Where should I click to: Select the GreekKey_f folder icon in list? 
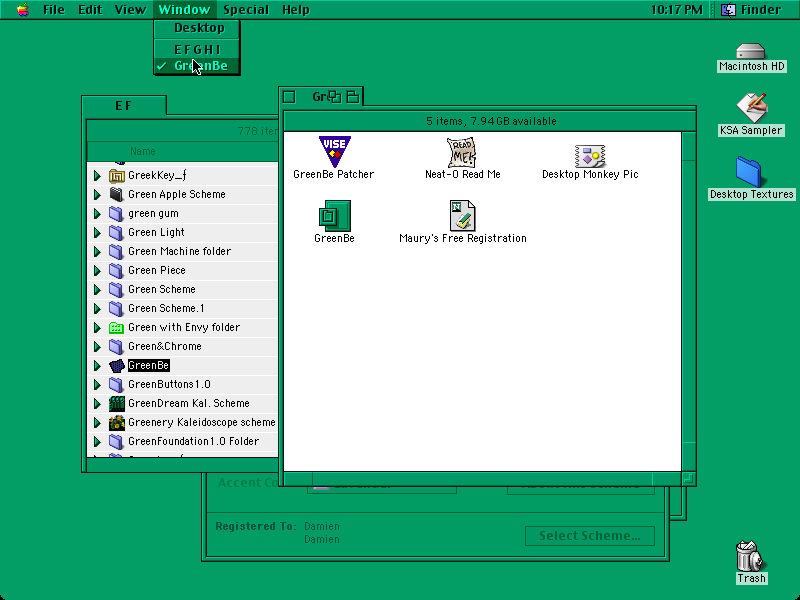click(x=117, y=176)
